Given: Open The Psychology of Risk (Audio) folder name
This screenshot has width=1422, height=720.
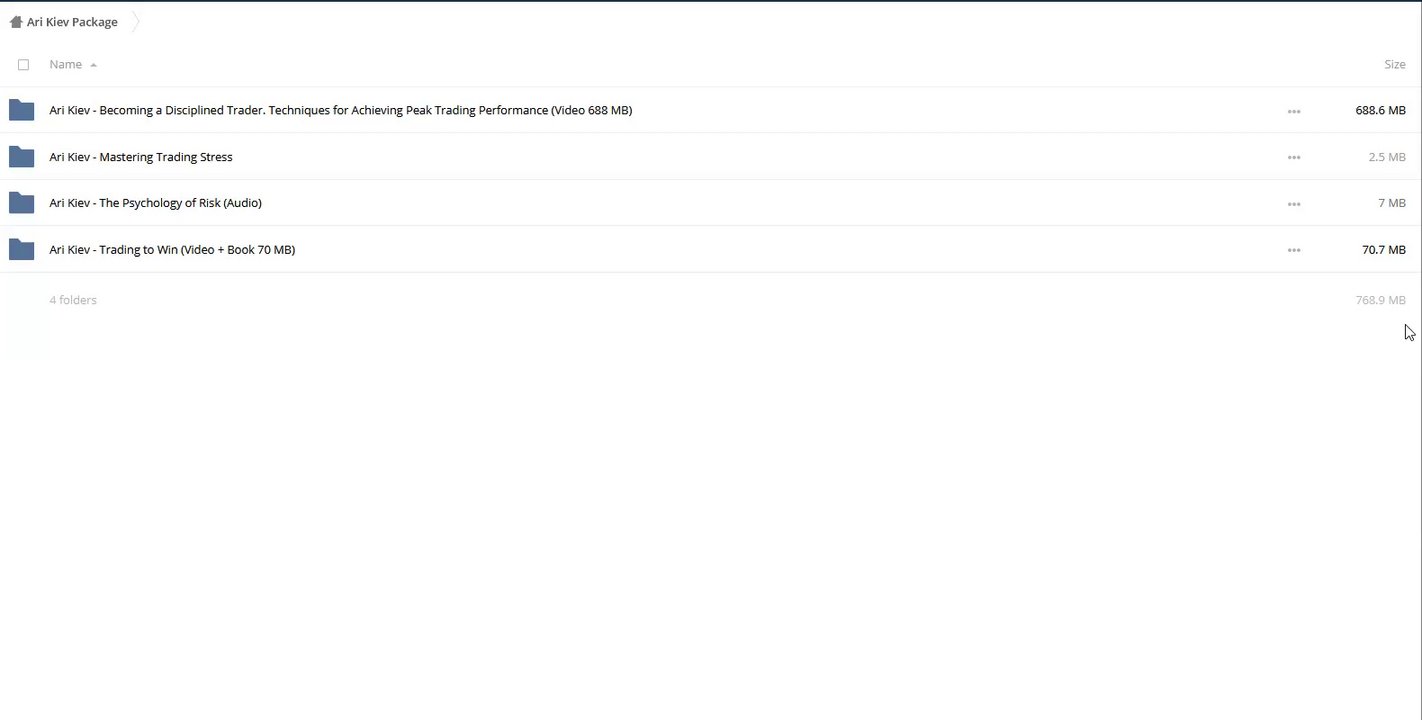Looking at the screenshot, I should click(x=155, y=203).
